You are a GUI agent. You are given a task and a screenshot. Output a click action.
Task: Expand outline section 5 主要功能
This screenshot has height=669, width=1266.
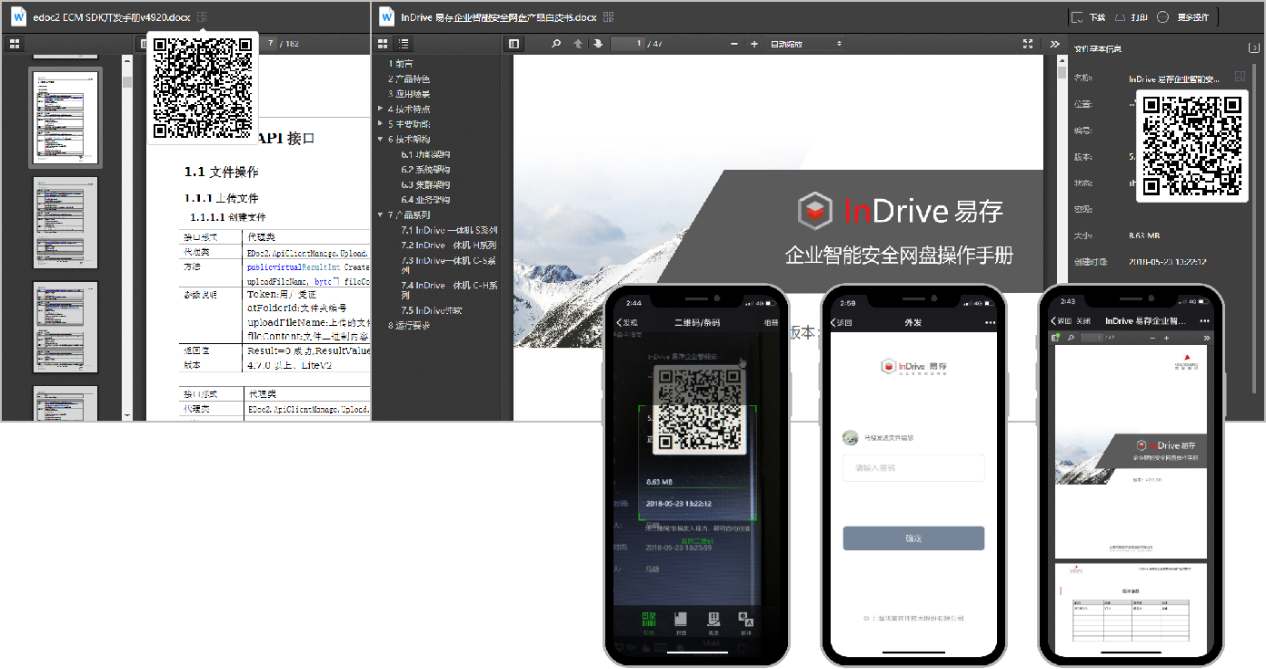380,124
